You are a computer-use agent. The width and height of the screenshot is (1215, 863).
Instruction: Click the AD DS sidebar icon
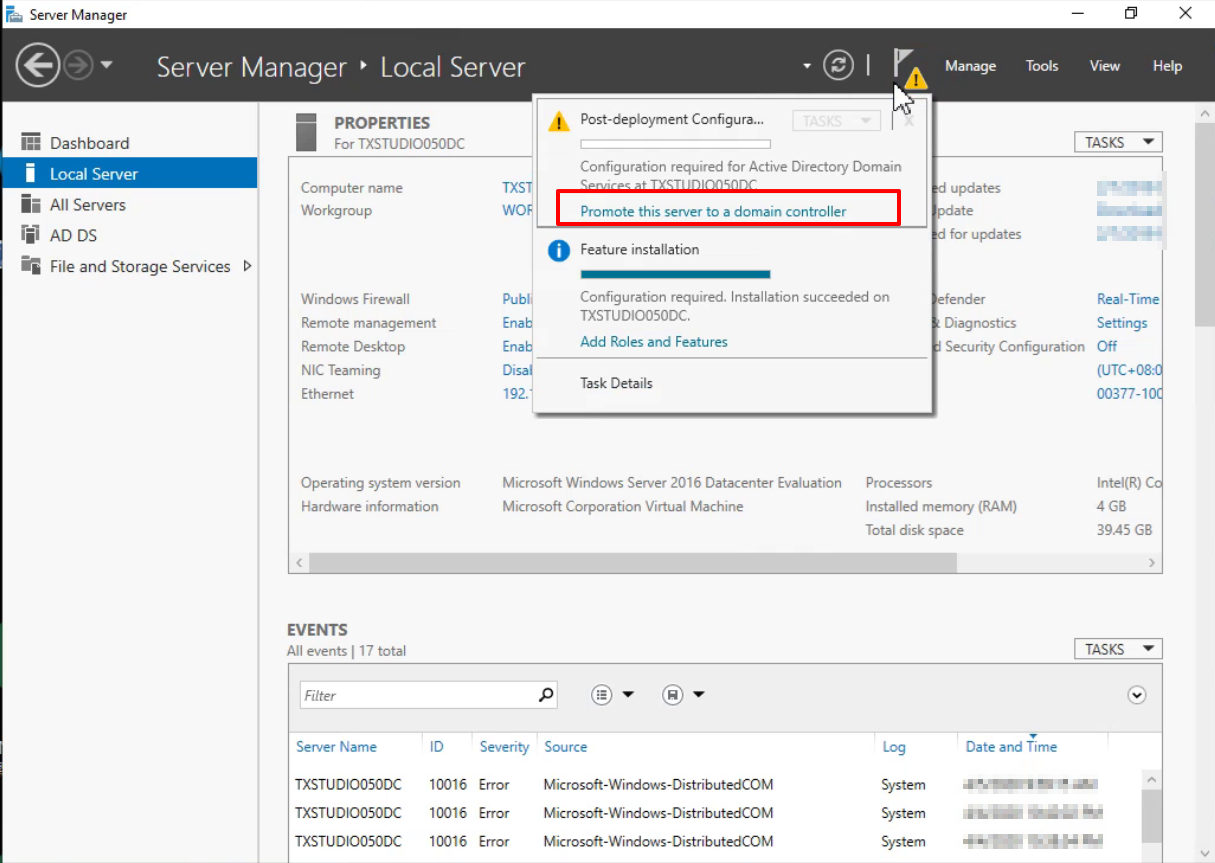31,235
